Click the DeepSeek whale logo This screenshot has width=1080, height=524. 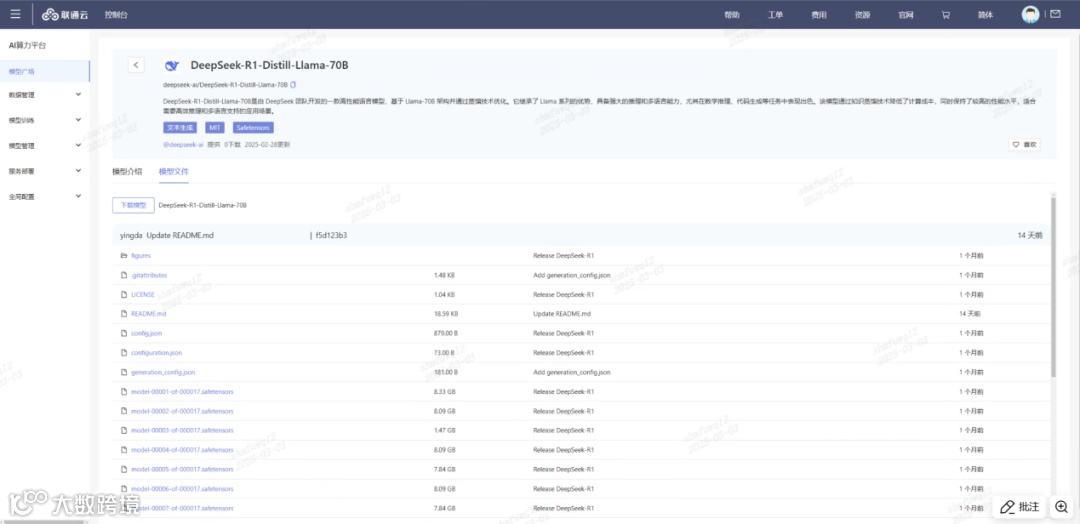coord(172,65)
